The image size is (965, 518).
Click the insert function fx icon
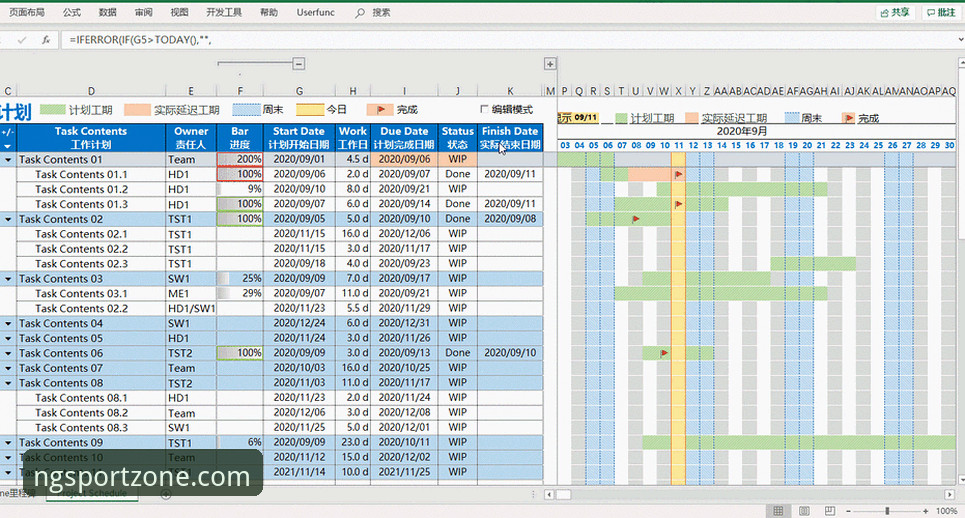[x=46, y=40]
